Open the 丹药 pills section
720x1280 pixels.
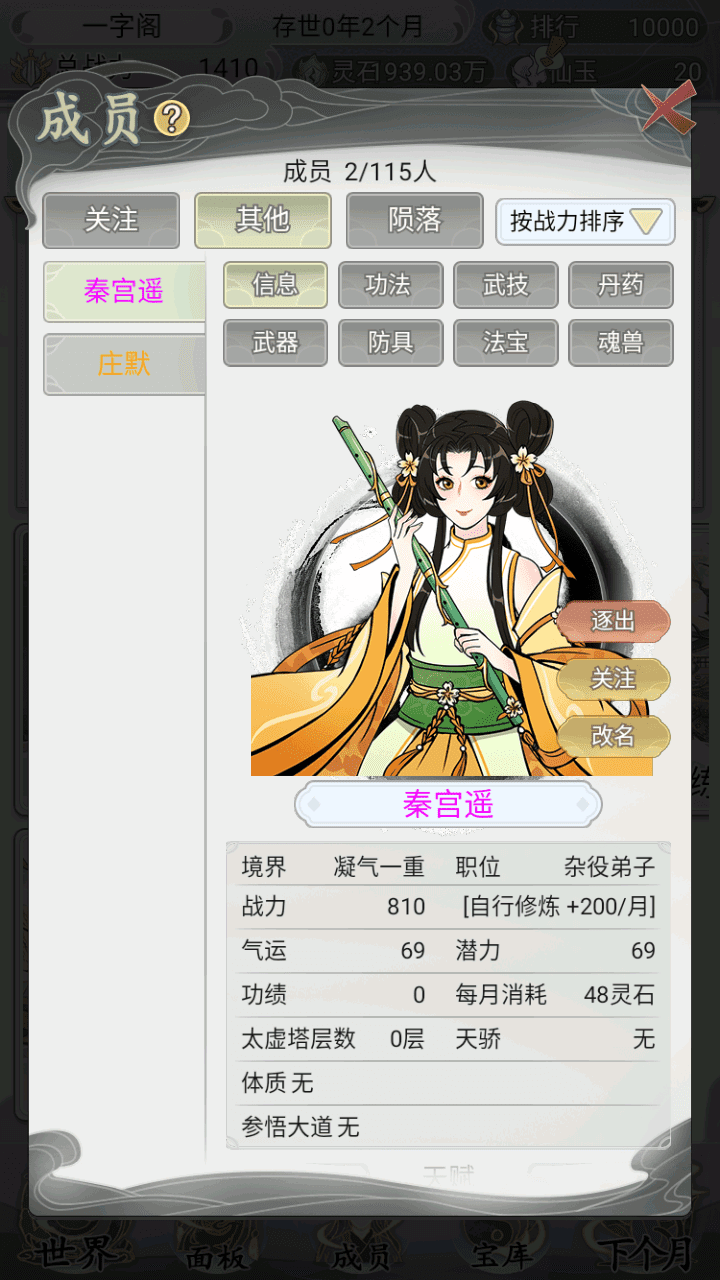point(621,285)
